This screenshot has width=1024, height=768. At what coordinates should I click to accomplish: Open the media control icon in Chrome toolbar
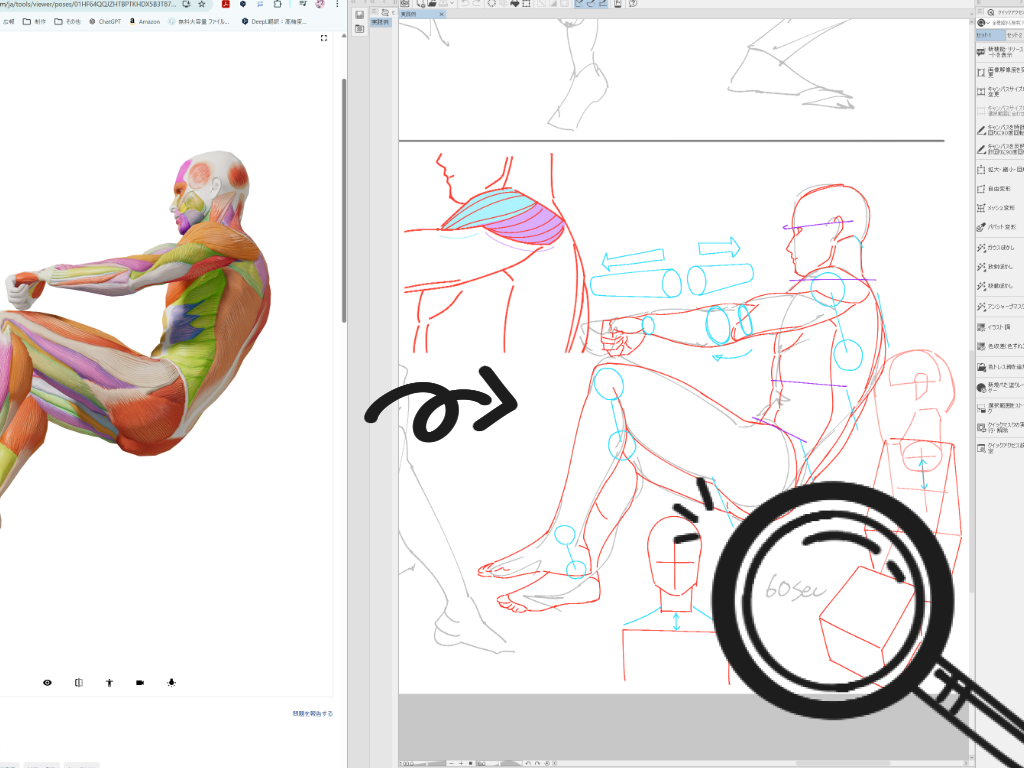pyautogui.click(x=302, y=4)
